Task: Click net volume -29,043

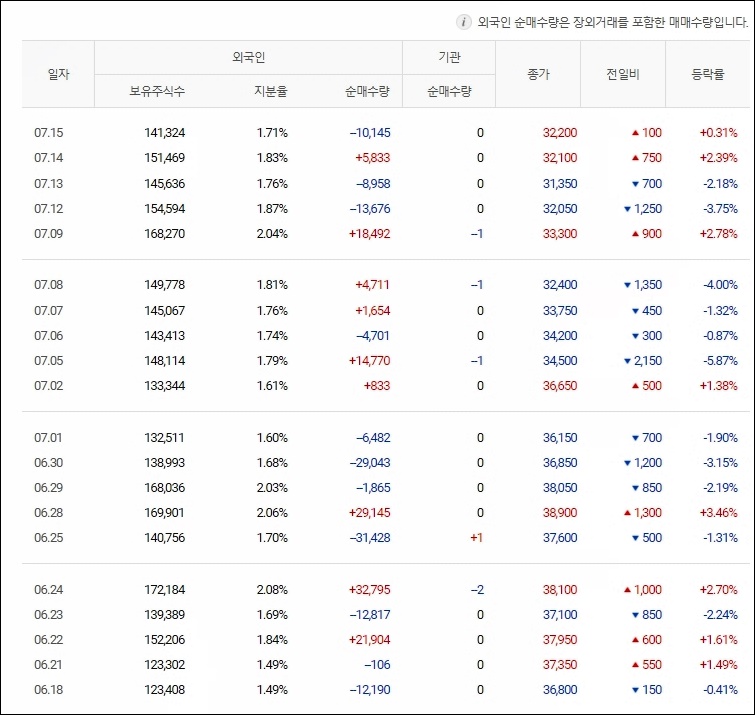Action: click(x=370, y=463)
